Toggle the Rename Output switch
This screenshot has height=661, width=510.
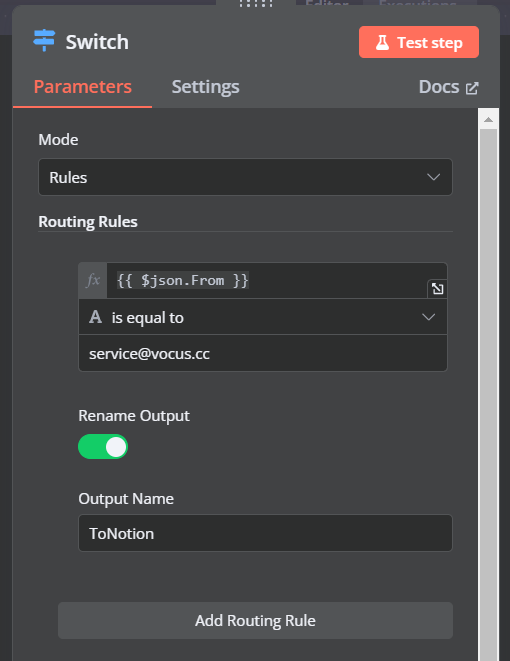tap(103, 447)
